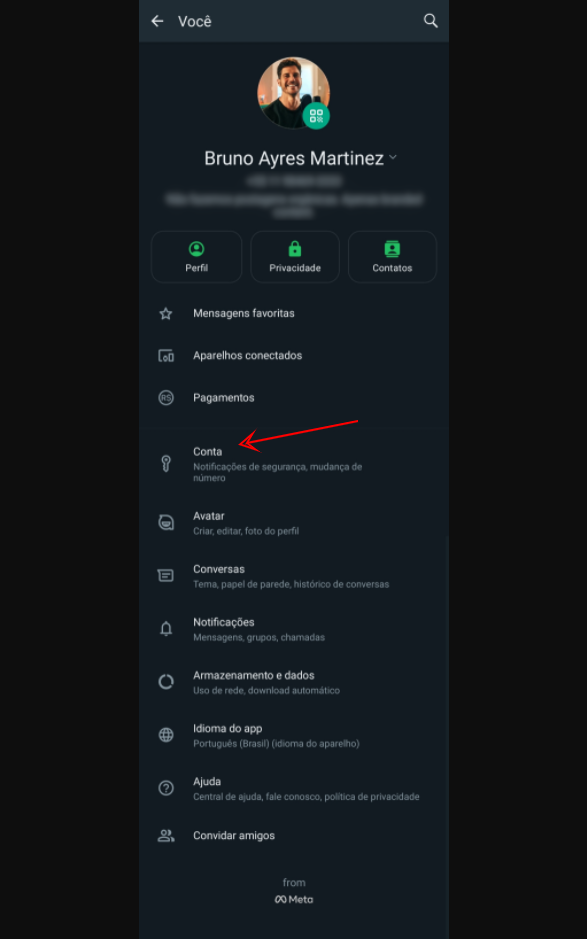587x939 pixels.
Task: Open the Avatar settings icon
Action: [x=166, y=521]
